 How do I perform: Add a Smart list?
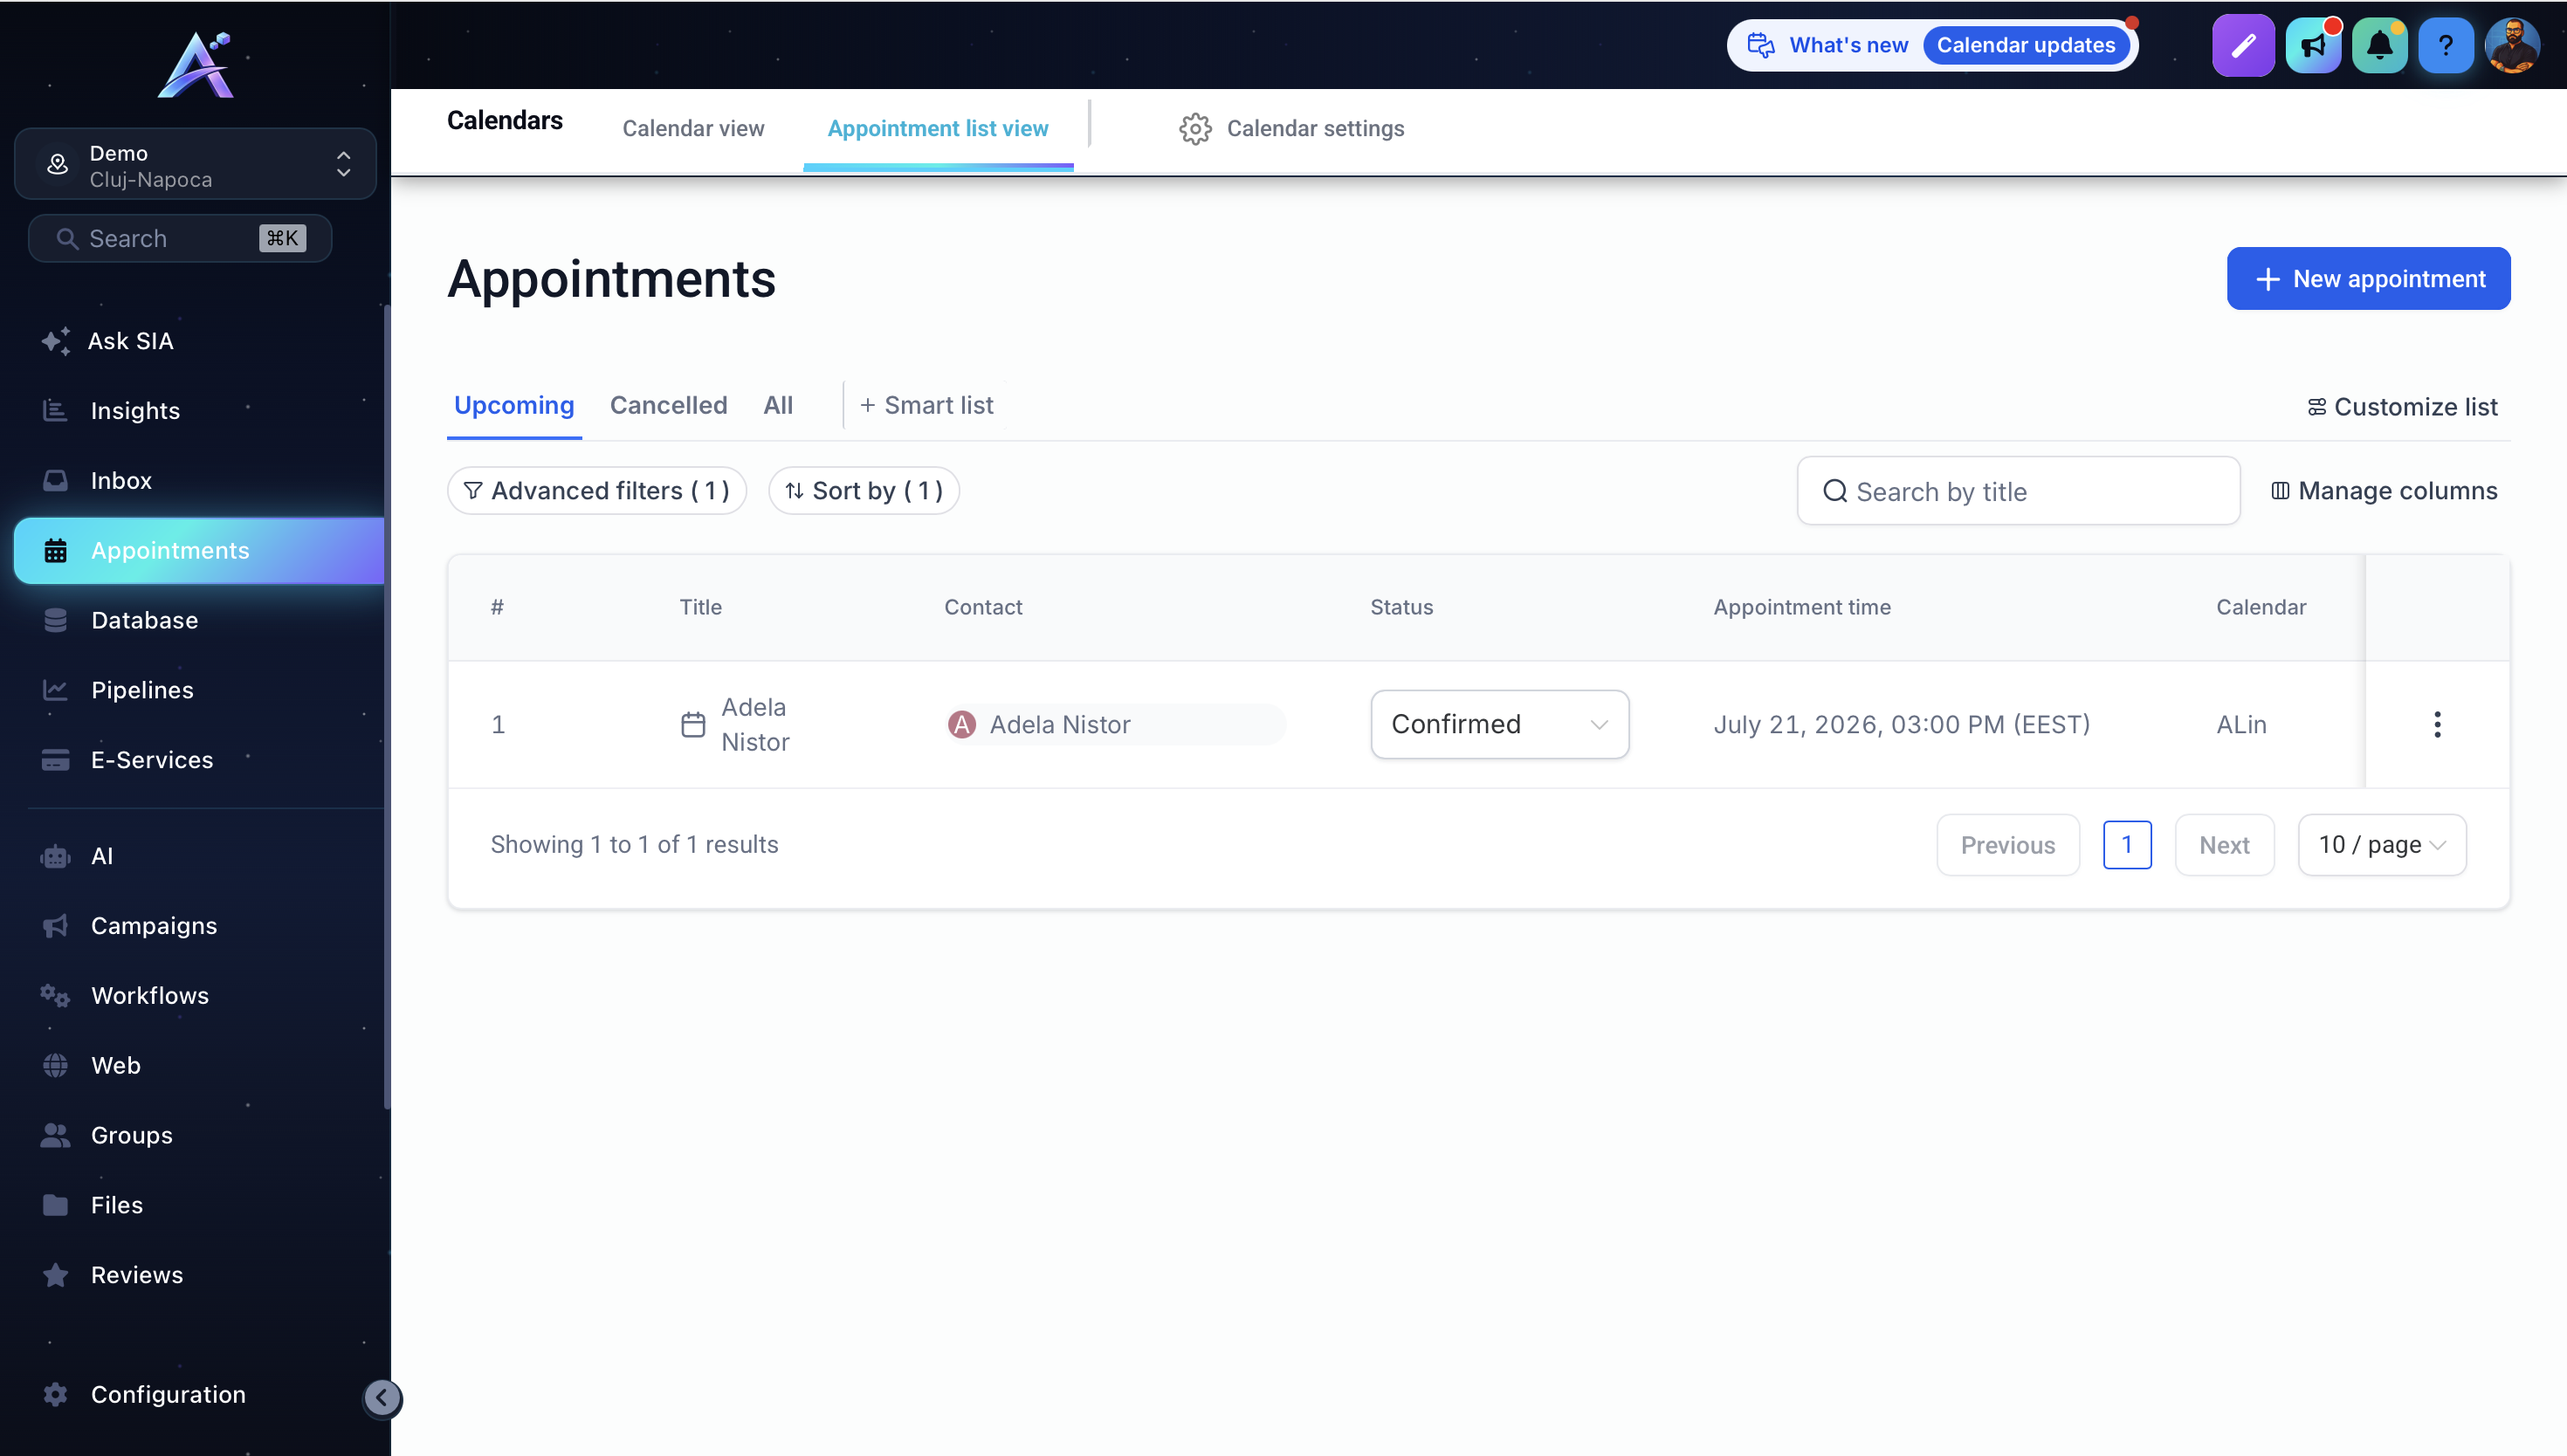click(x=926, y=406)
